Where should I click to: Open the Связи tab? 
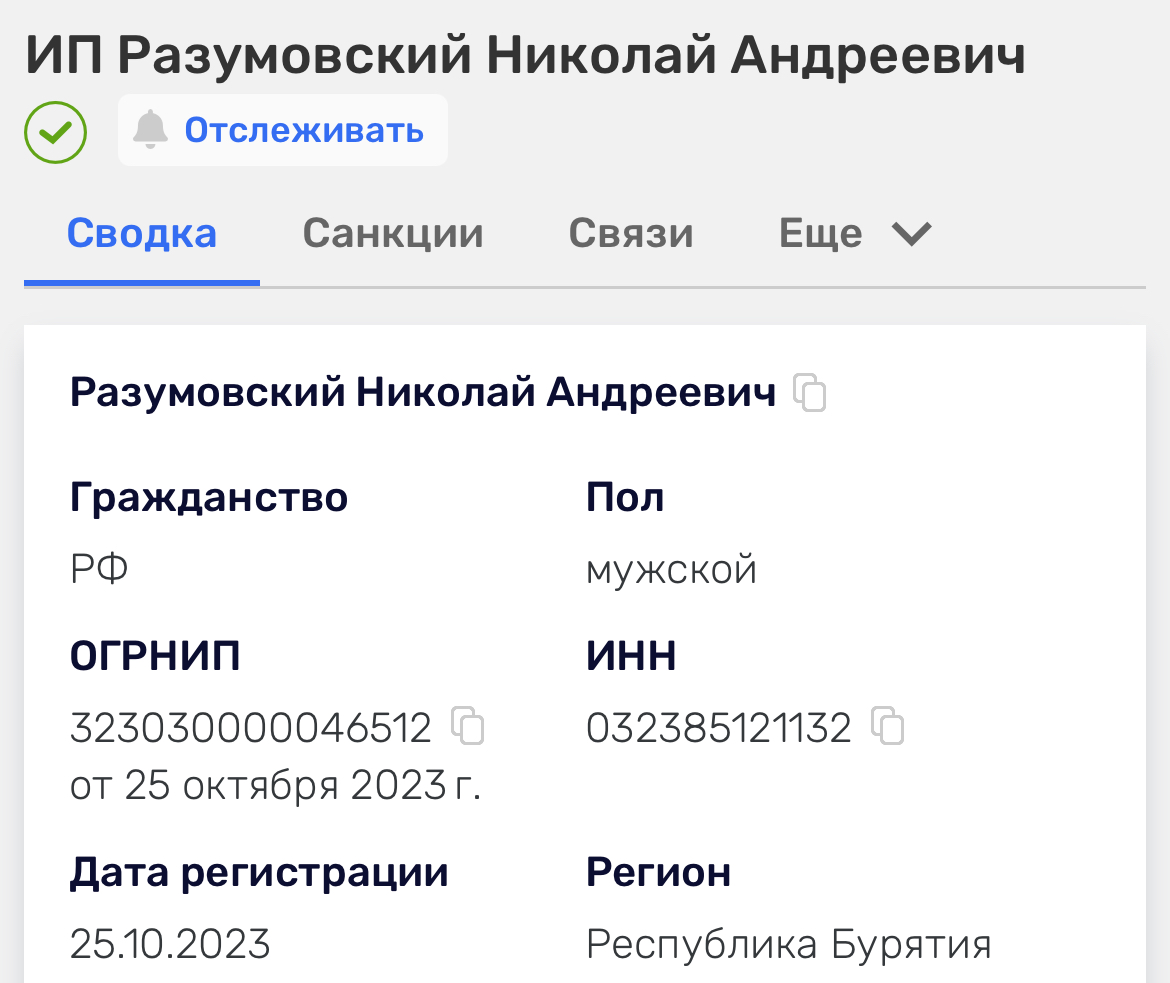631,232
